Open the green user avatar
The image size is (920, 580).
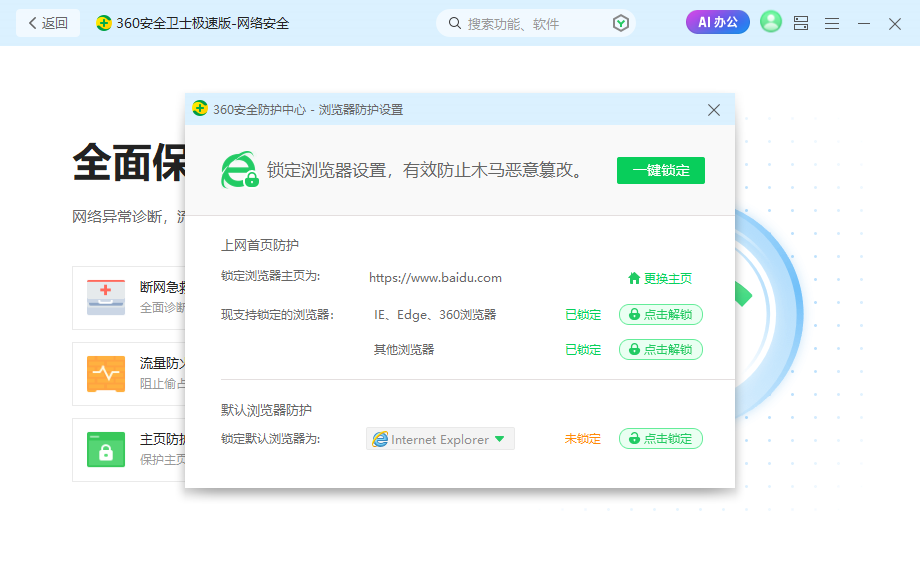point(771,22)
